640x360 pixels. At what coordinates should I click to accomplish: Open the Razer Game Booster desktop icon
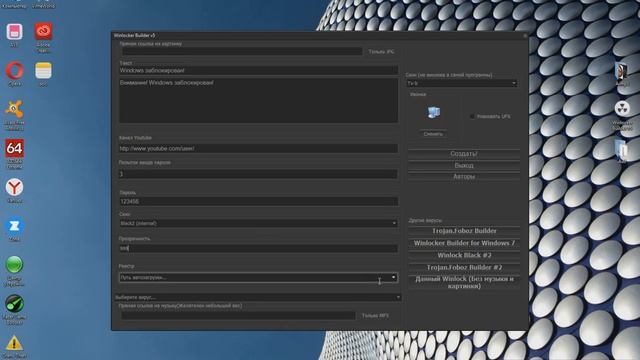tap(14, 304)
